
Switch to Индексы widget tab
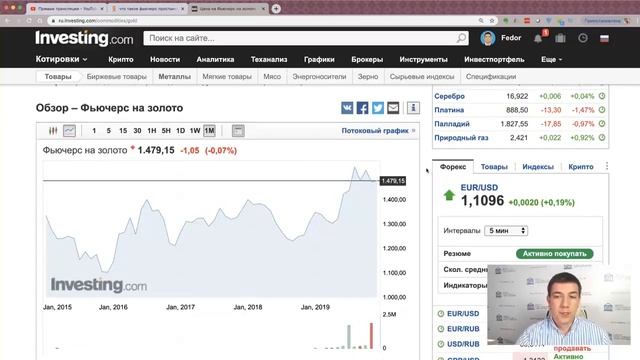pos(538,167)
